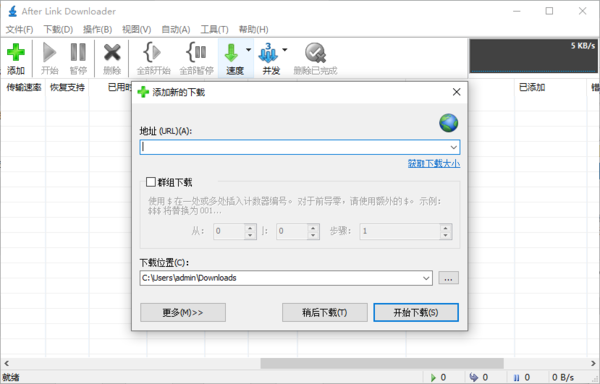Maximize the After Link Downloader window
600x384 pixels.
click(549, 11)
